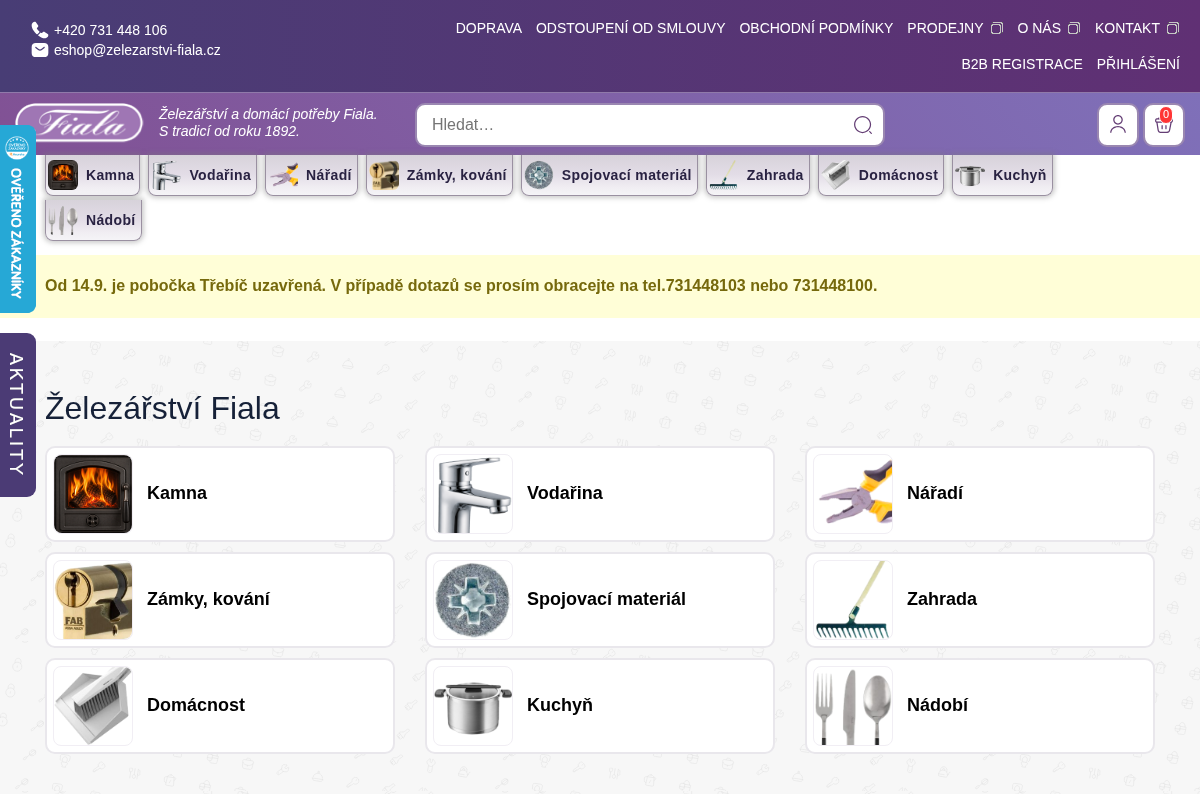Open the shopping basket icon

(1164, 125)
